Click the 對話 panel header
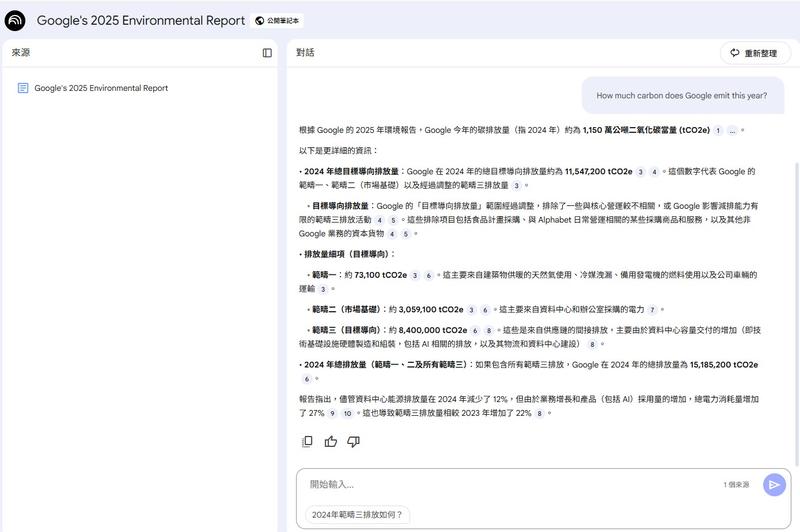 (x=305, y=53)
